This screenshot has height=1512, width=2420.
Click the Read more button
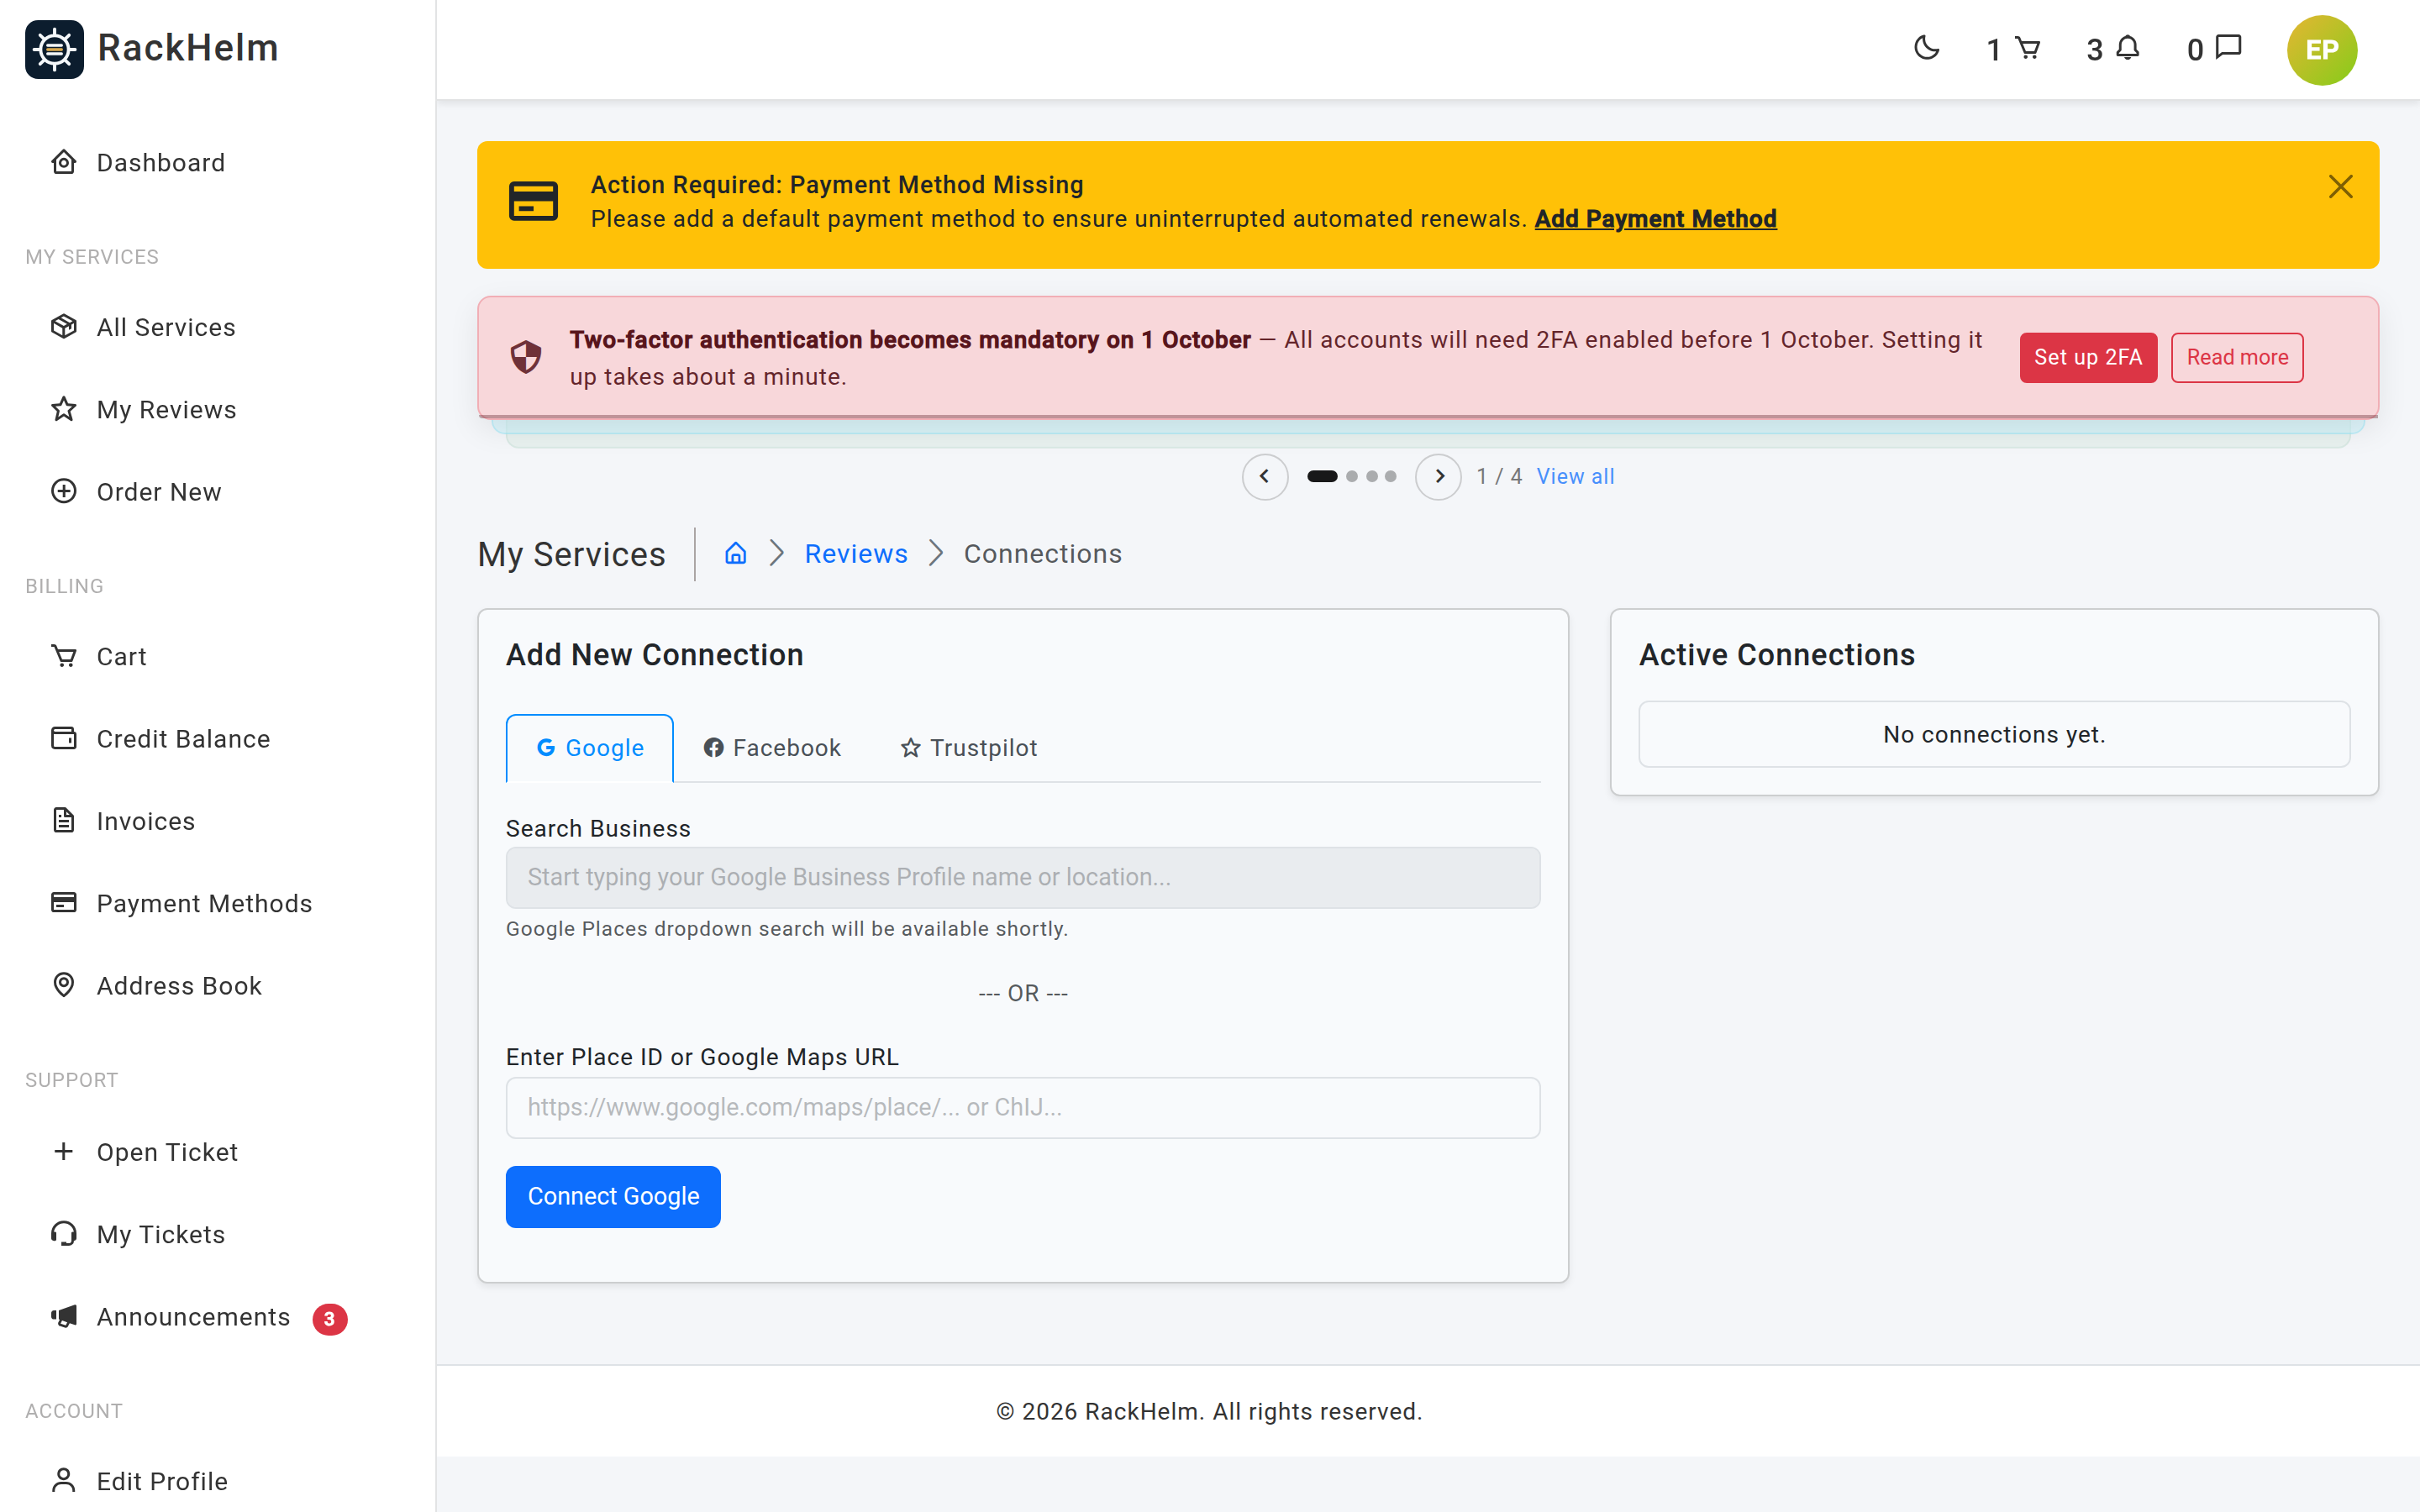point(2236,357)
